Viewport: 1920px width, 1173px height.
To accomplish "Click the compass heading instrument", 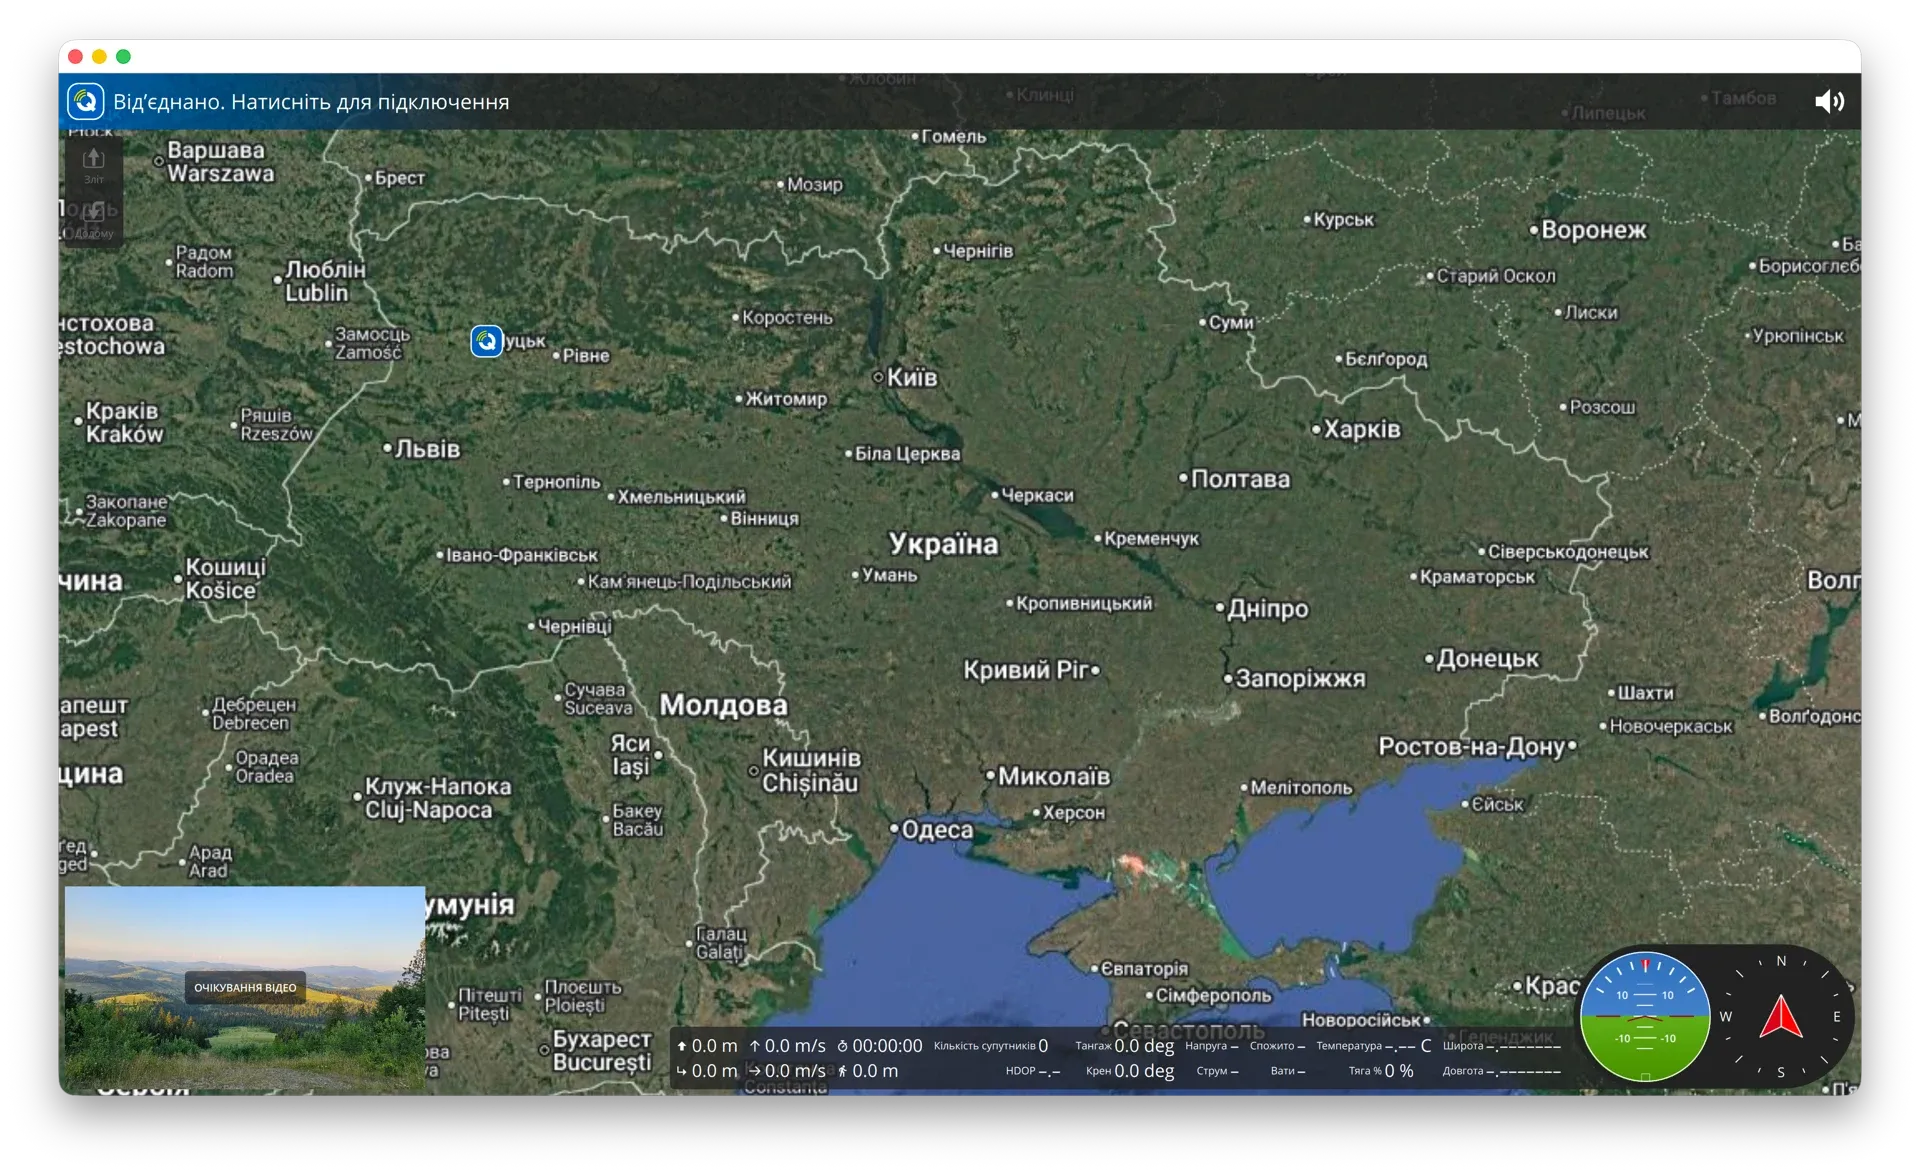I will 1781,1017.
